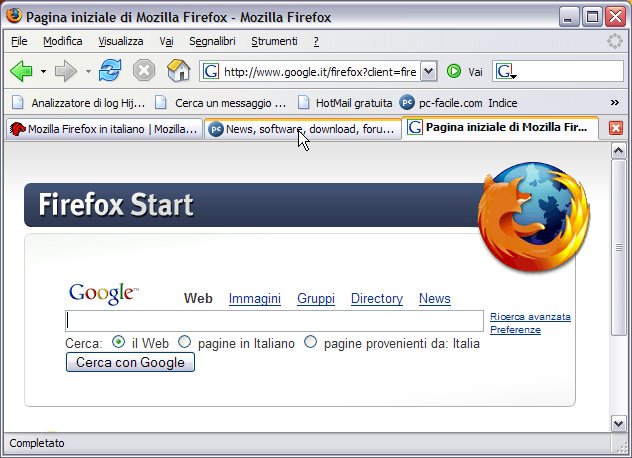
Task: Click the green Back arrow button
Action: tap(21, 71)
